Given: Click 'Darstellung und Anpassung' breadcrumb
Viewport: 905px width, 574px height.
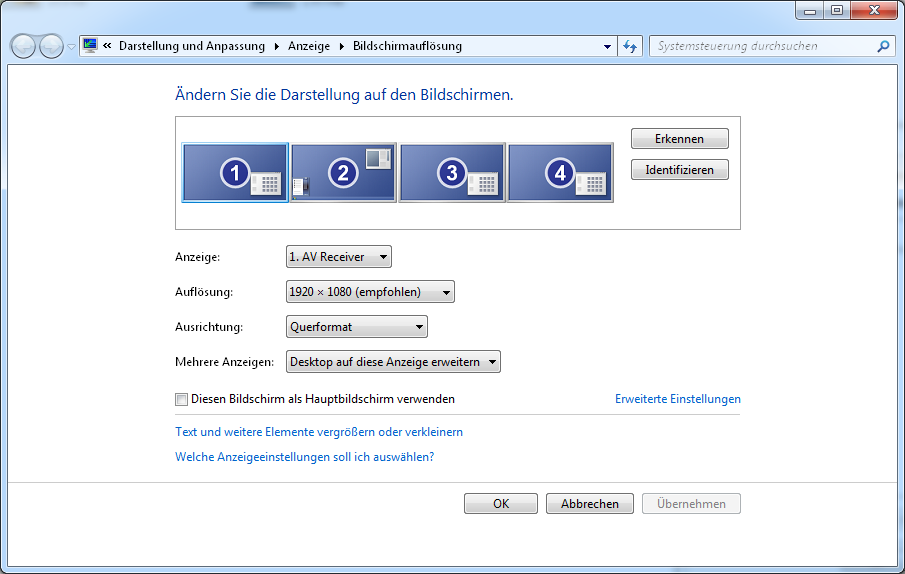Looking at the screenshot, I should [192, 46].
